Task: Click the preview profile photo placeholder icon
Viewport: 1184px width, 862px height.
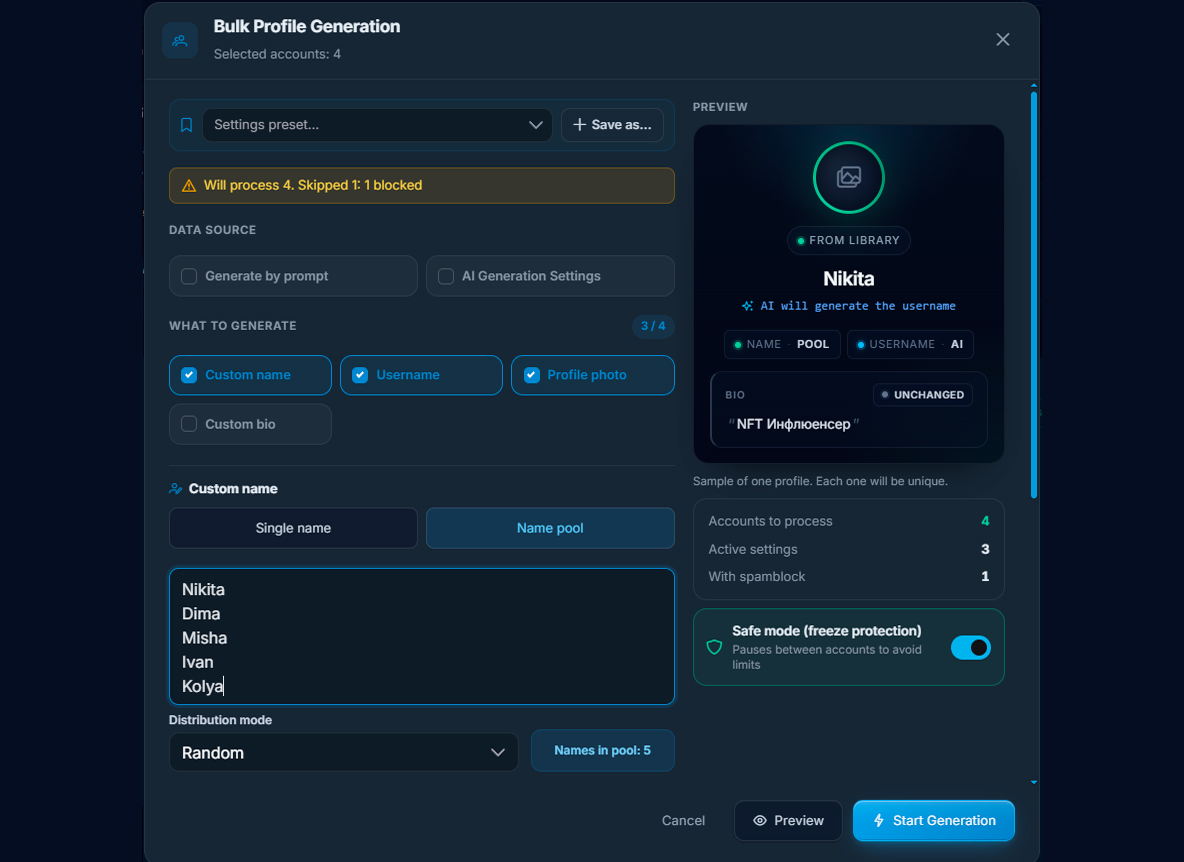Action: point(849,177)
